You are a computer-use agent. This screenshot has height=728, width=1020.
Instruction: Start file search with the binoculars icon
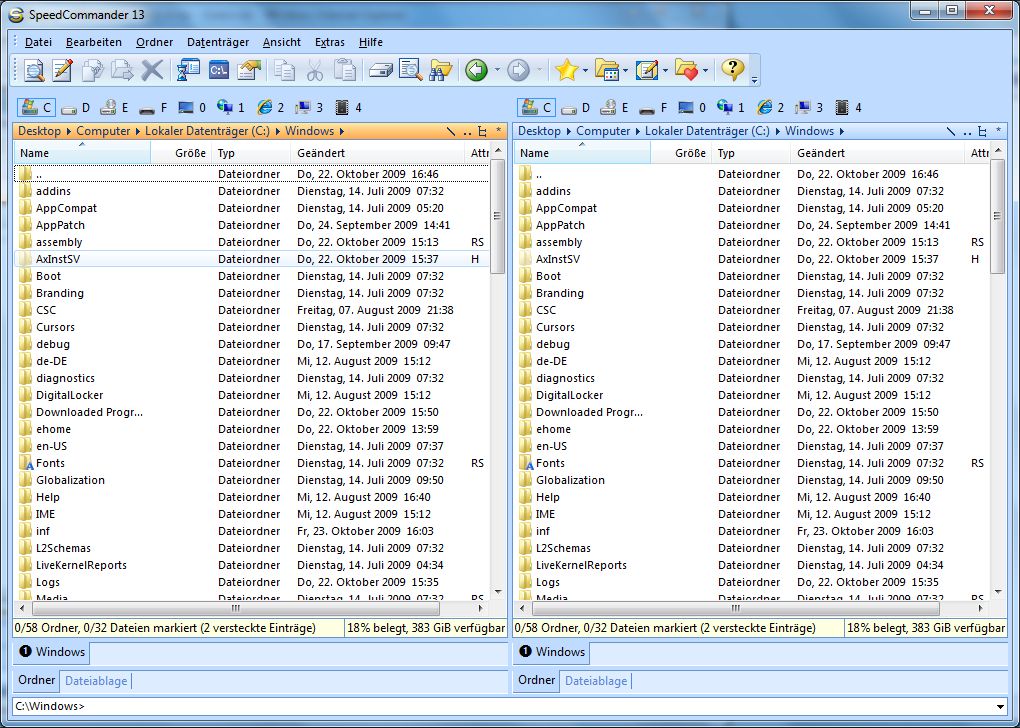(437, 70)
